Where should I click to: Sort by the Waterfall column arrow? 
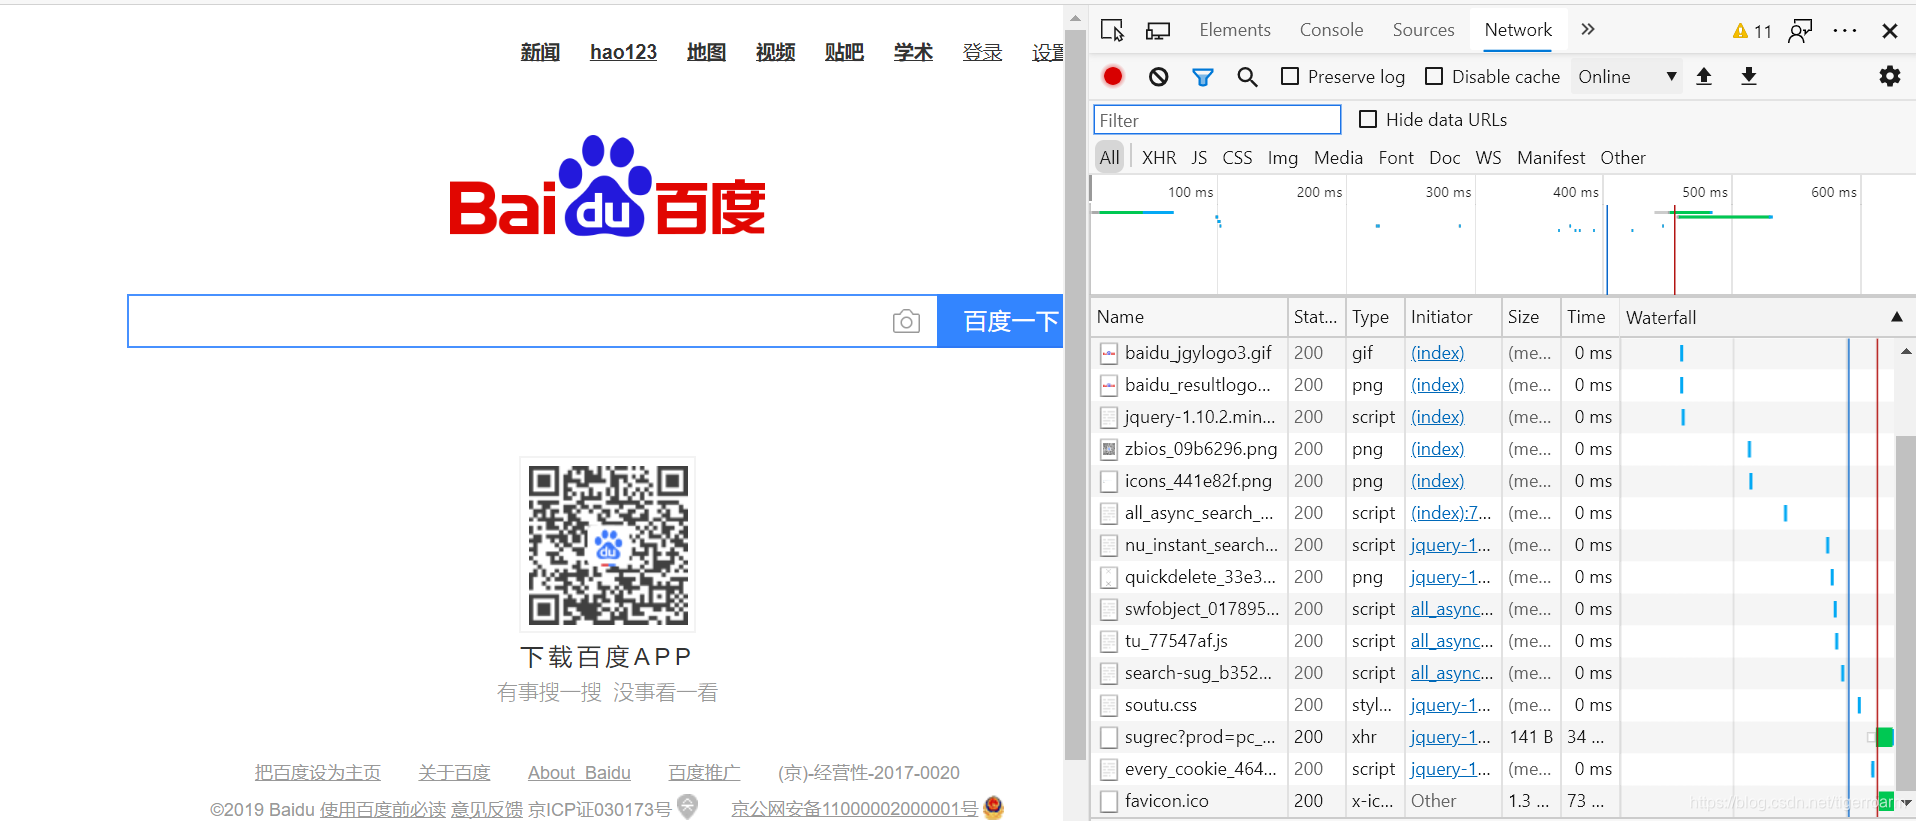1897,317
